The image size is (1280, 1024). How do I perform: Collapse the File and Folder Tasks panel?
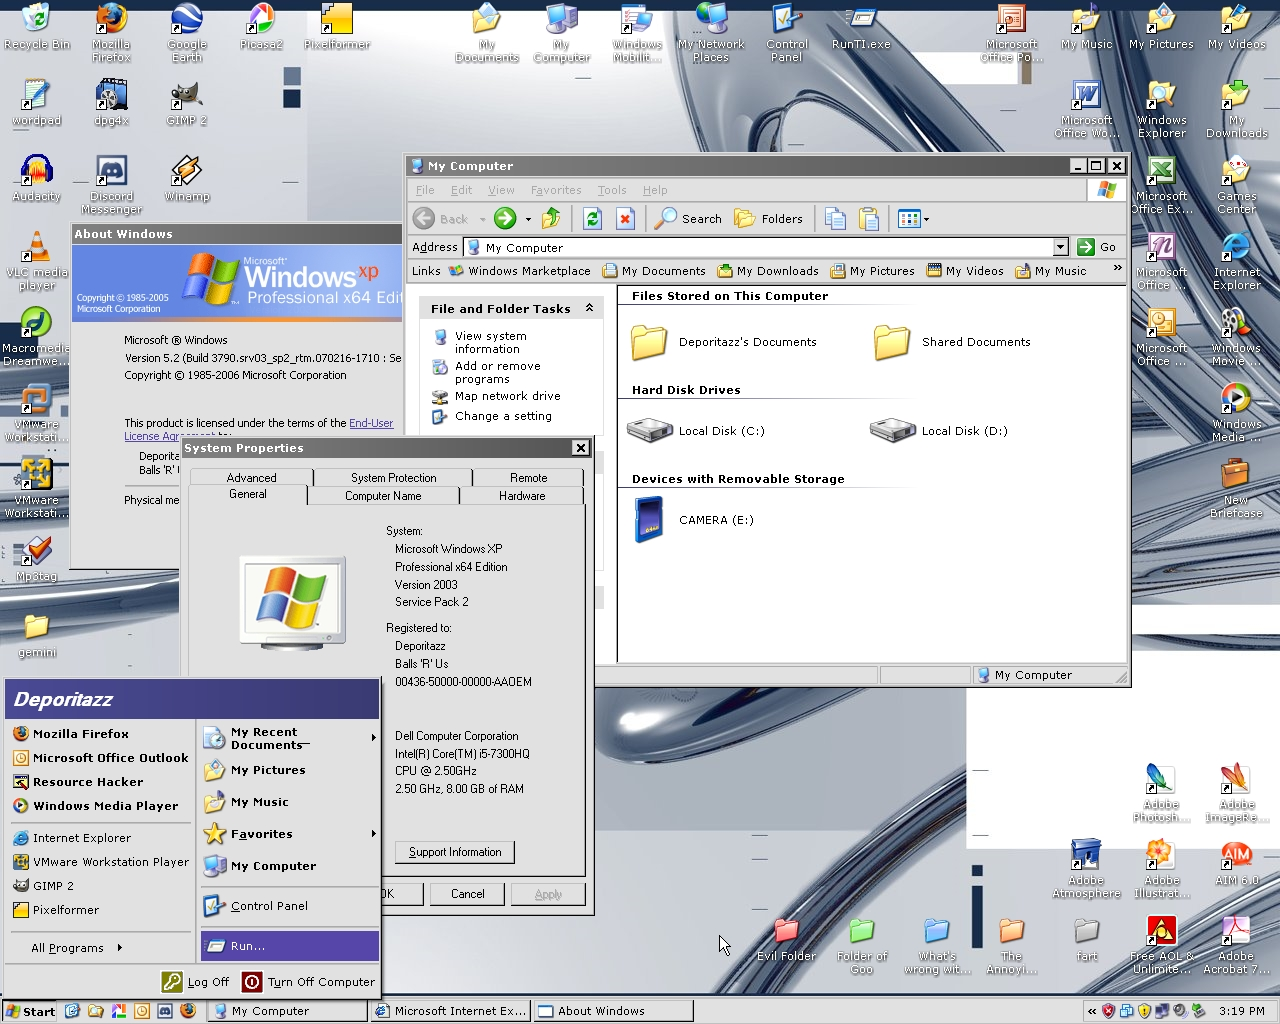point(589,308)
